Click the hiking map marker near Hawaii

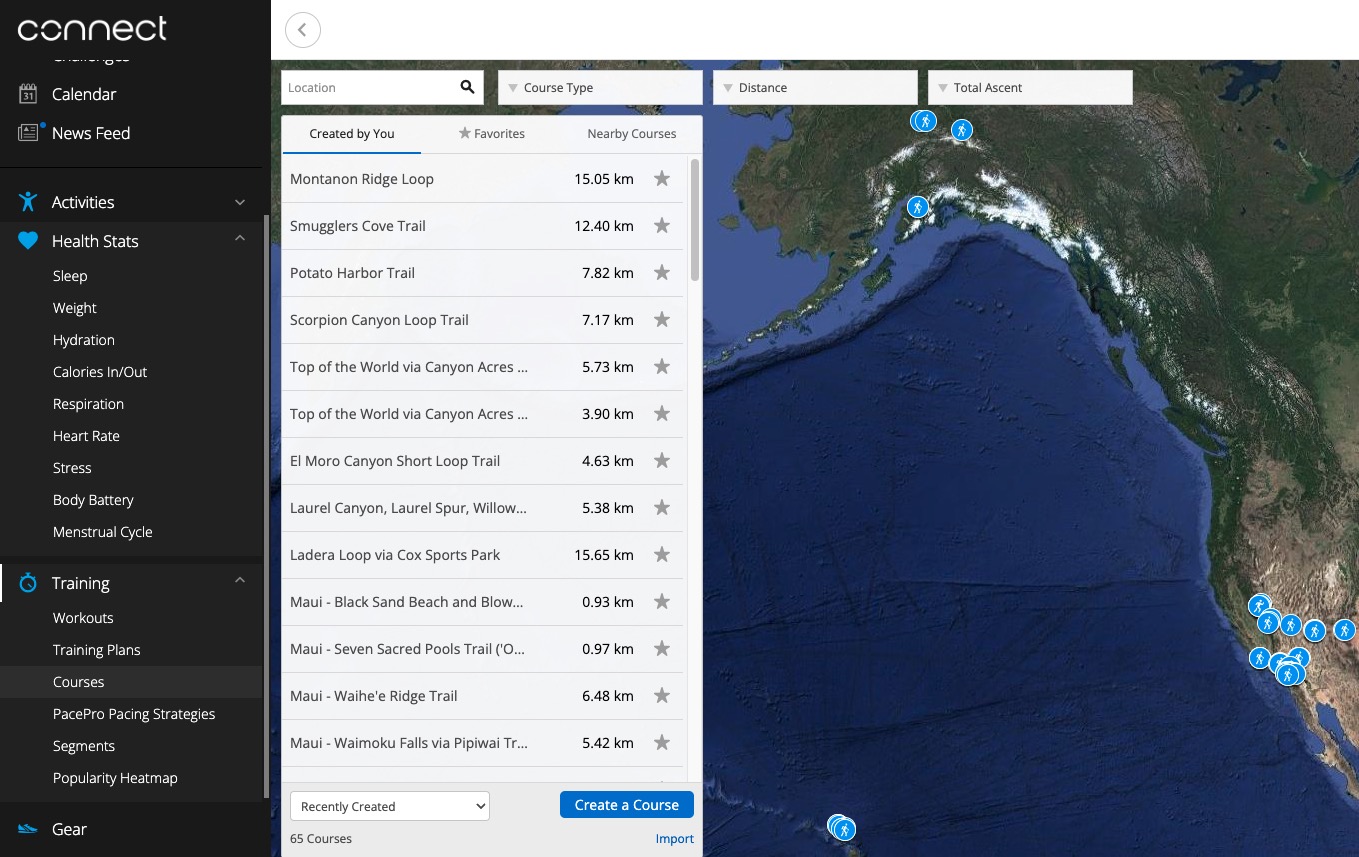[x=843, y=828]
